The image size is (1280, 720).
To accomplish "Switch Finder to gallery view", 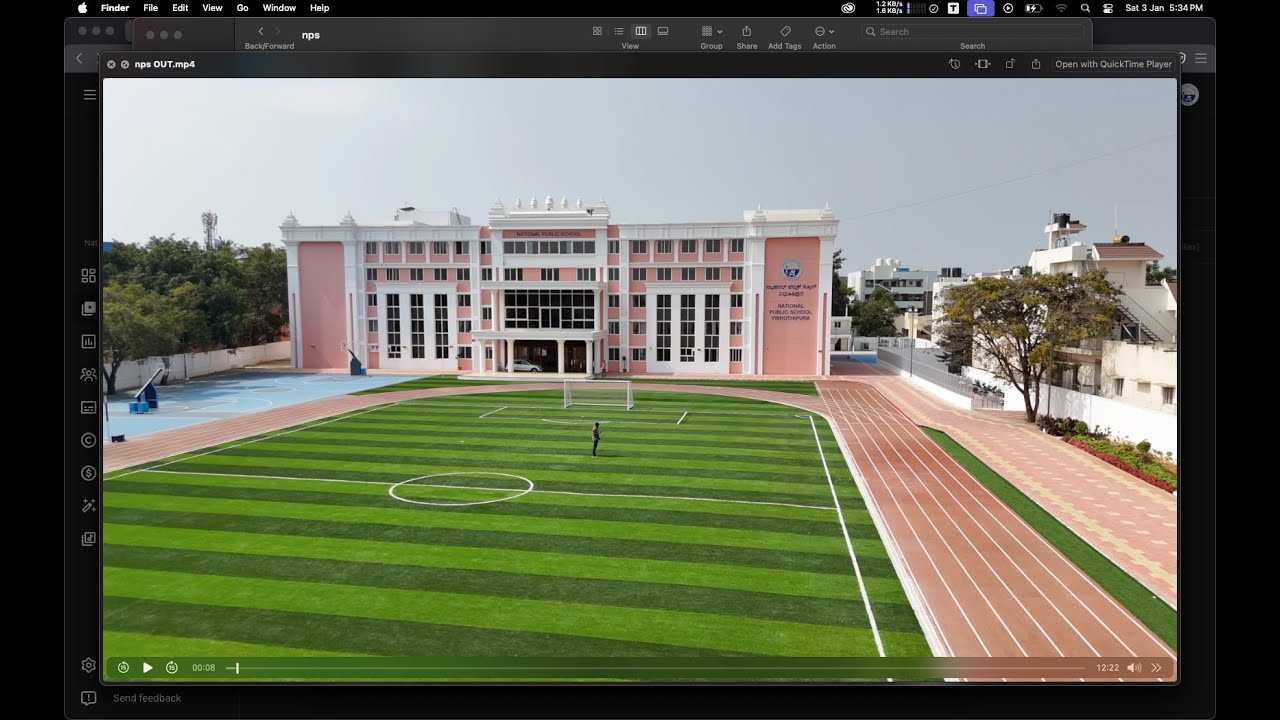I will coord(663,31).
